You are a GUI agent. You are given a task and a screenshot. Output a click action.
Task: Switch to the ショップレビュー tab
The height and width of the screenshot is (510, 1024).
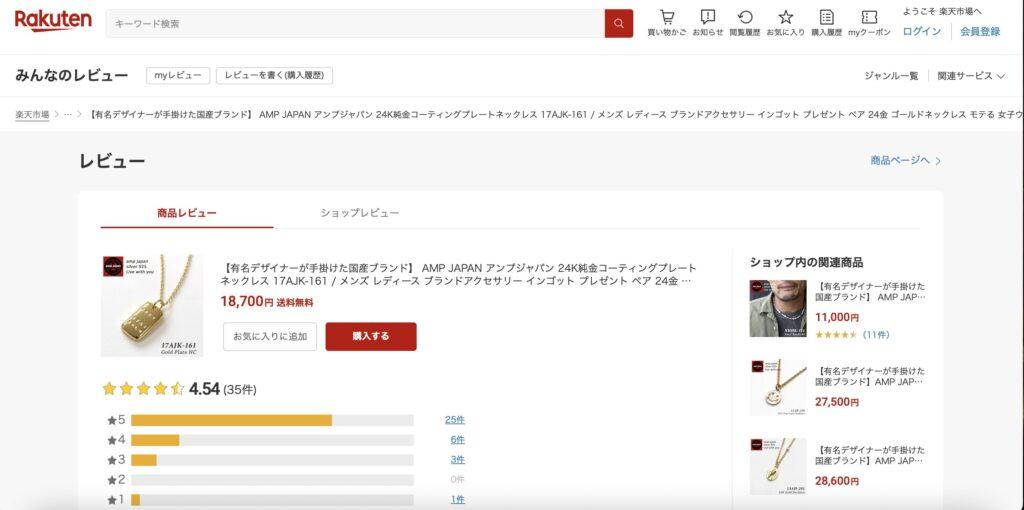[360, 213]
